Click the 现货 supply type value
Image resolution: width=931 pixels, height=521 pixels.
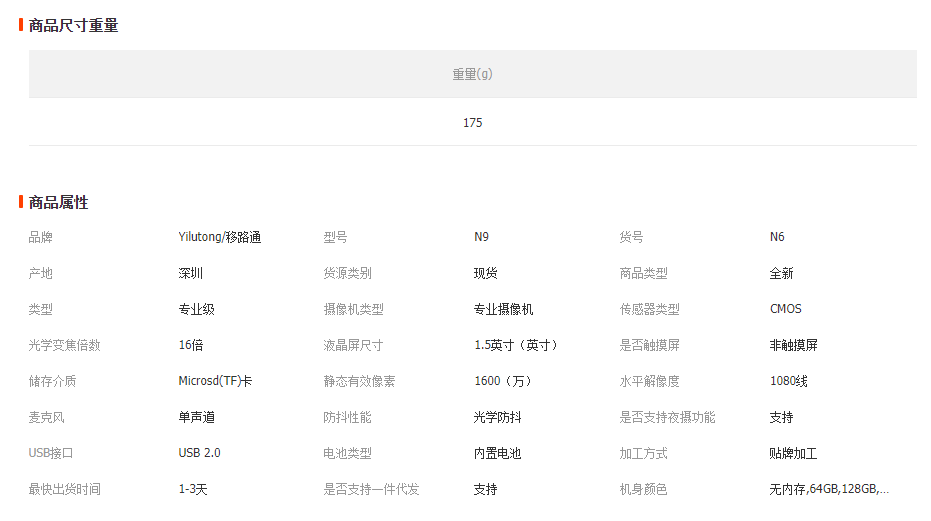click(x=485, y=273)
